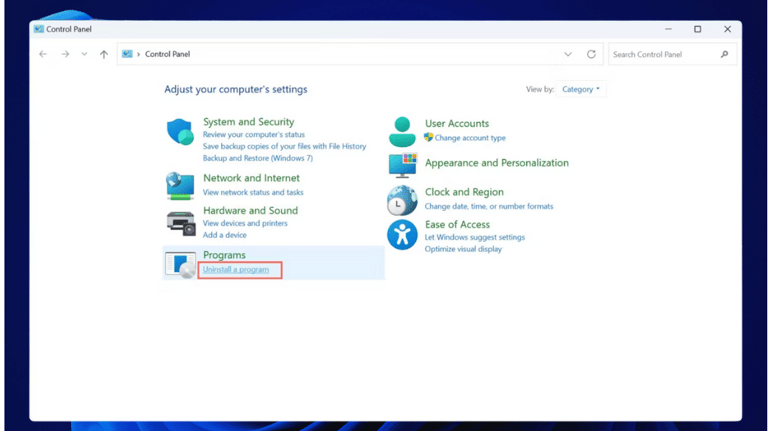Open Hardware and Sound printer icon
The image size is (768, 431).
click(181, 223)
